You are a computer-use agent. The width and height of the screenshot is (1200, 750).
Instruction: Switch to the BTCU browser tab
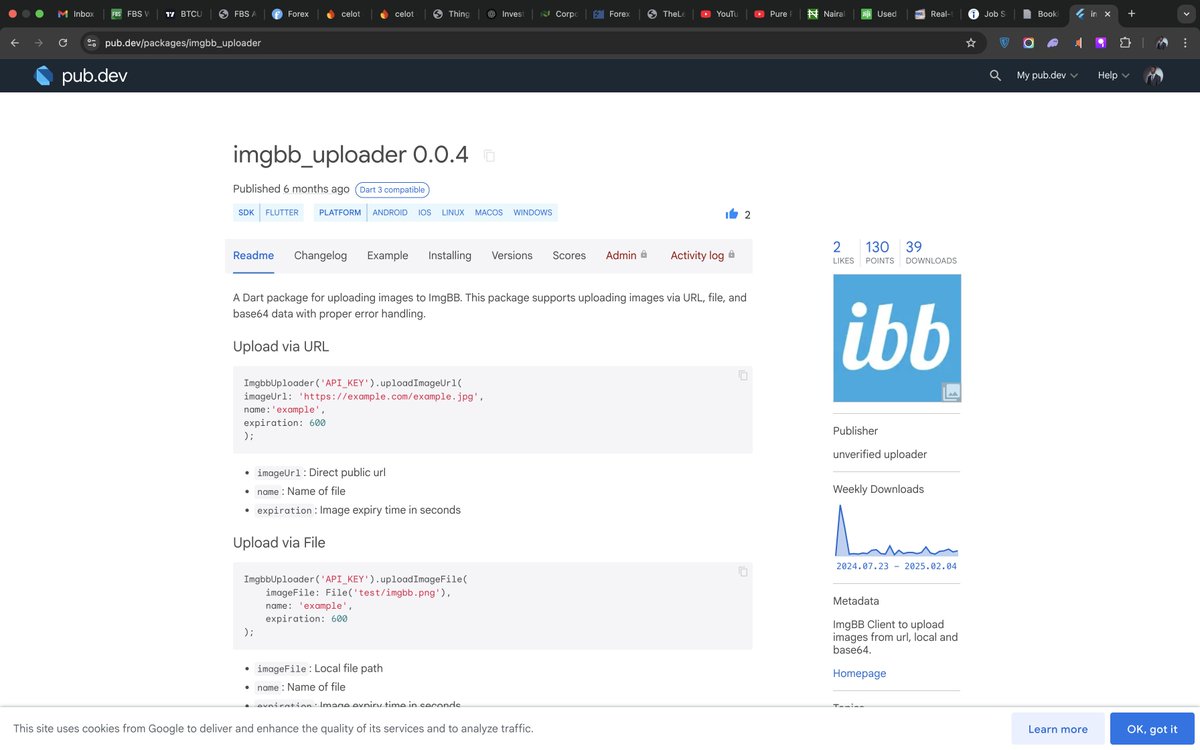[183, 14]
